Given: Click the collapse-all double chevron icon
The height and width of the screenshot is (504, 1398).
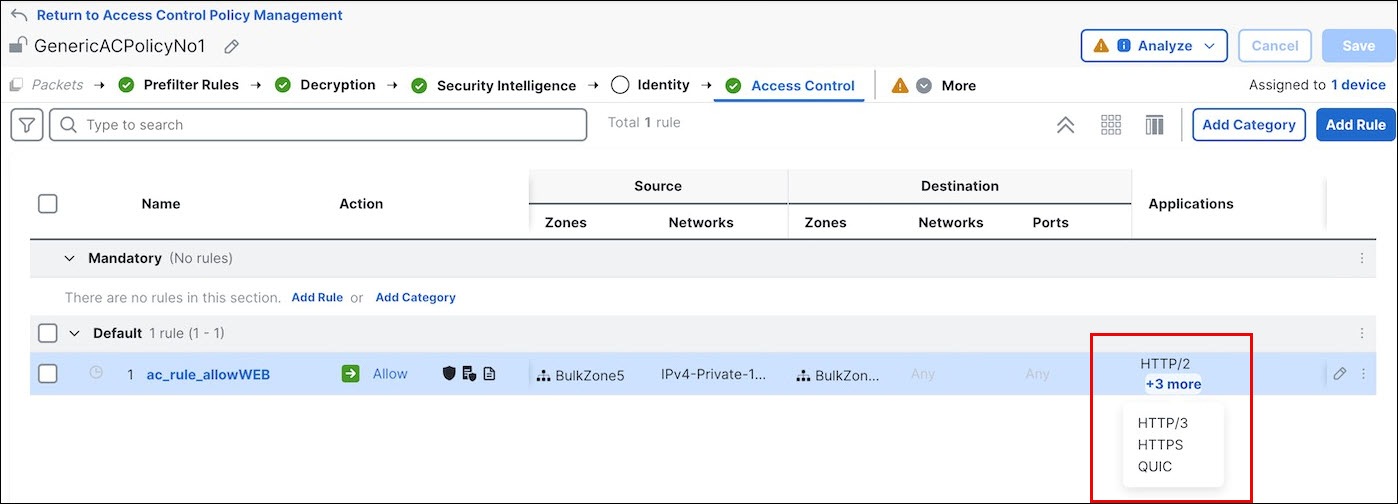Looking at the screenshot, I should (1066, 125).
